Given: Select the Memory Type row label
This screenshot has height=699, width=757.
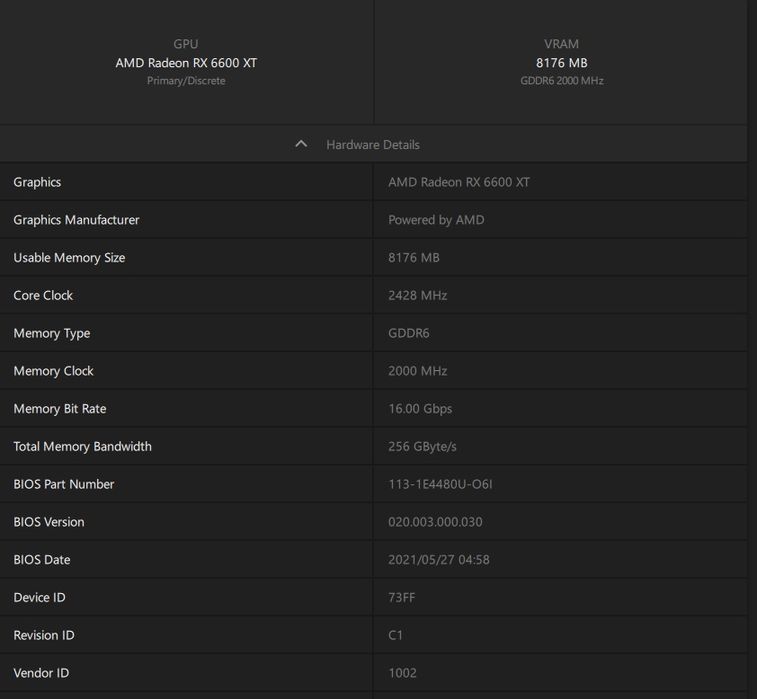Looking at the screenshot, I should 51,333.
